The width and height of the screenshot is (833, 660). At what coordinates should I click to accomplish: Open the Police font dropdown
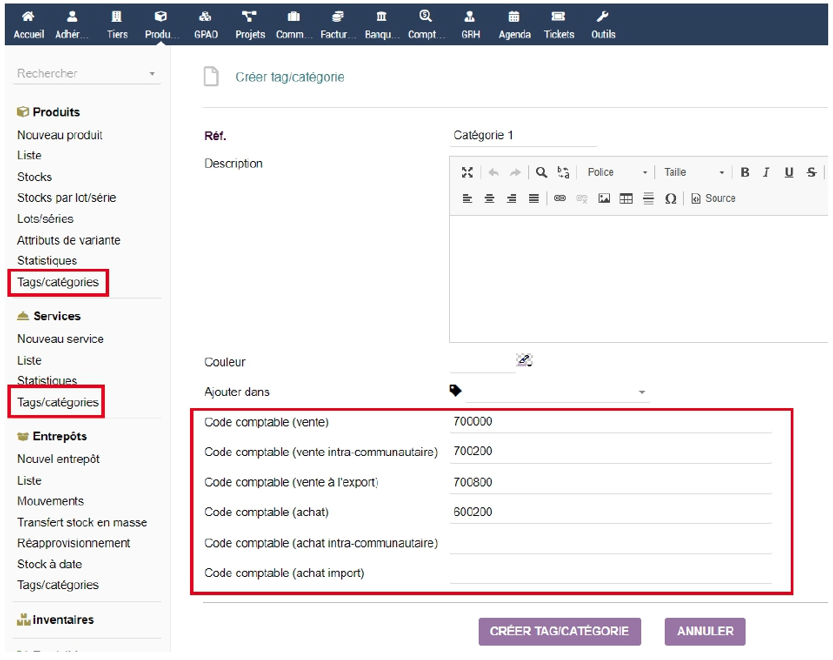(x=617, y=172)
